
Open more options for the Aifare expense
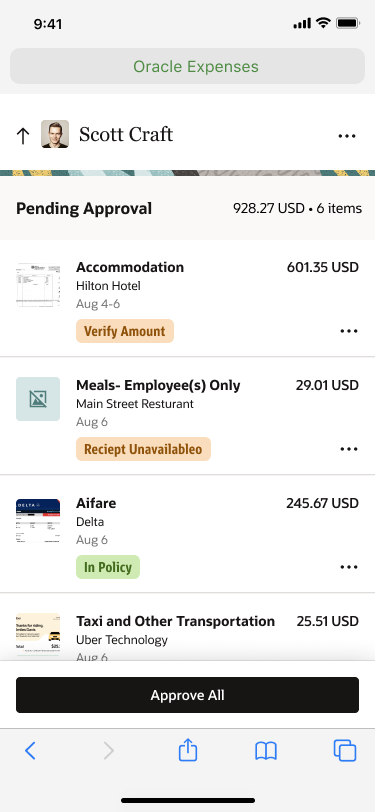point(349,567)
